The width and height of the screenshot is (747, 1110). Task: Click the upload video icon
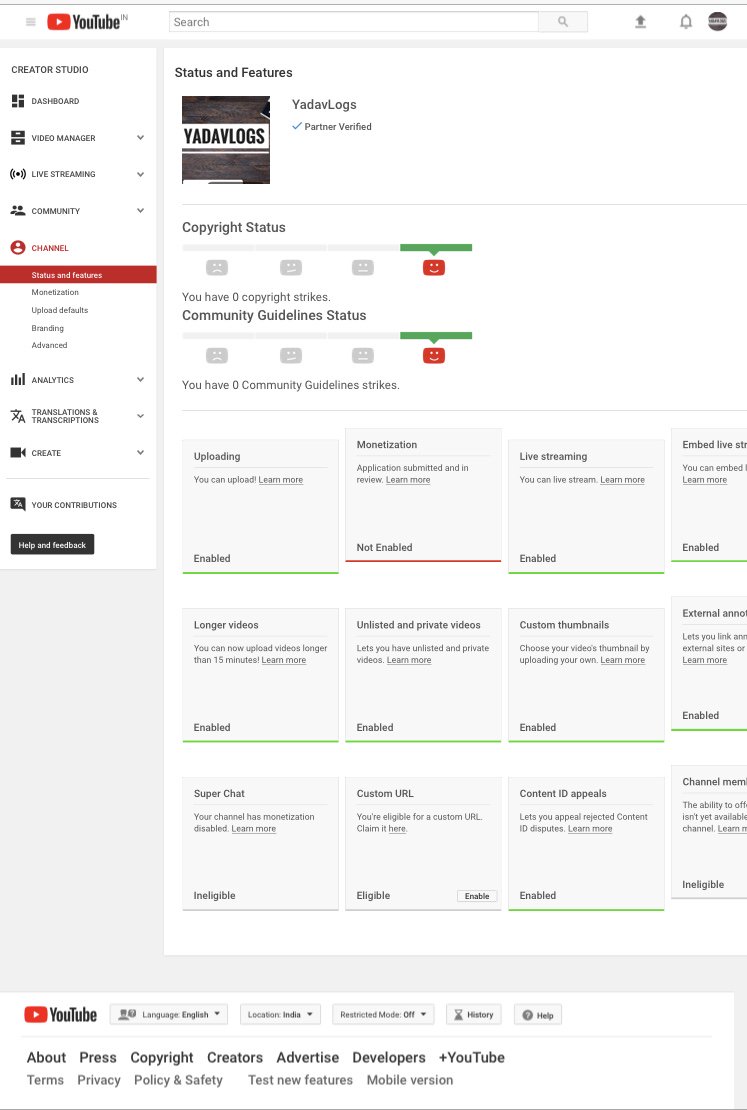coord(640,22)
